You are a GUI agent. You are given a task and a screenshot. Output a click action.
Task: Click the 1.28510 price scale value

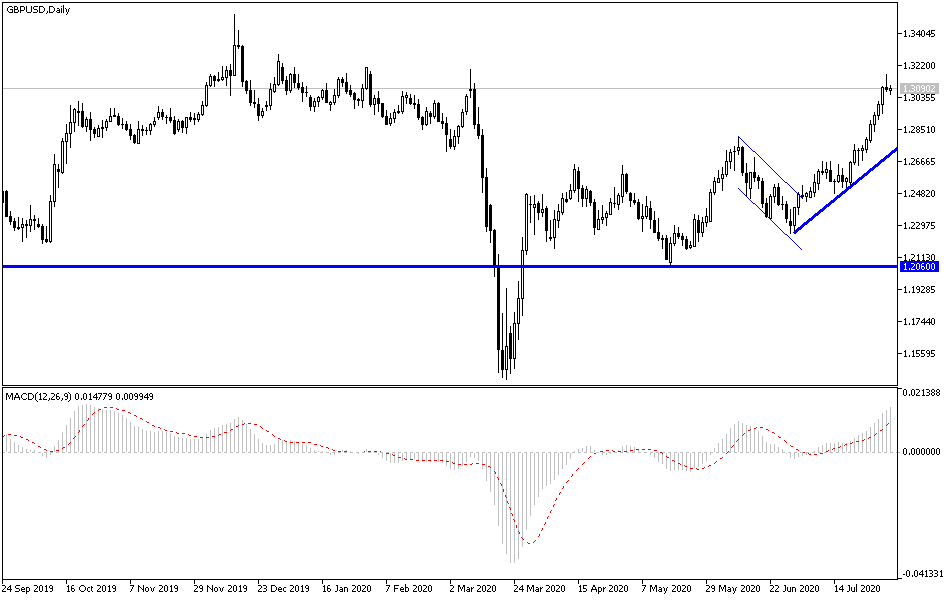[x=919, y=128]
